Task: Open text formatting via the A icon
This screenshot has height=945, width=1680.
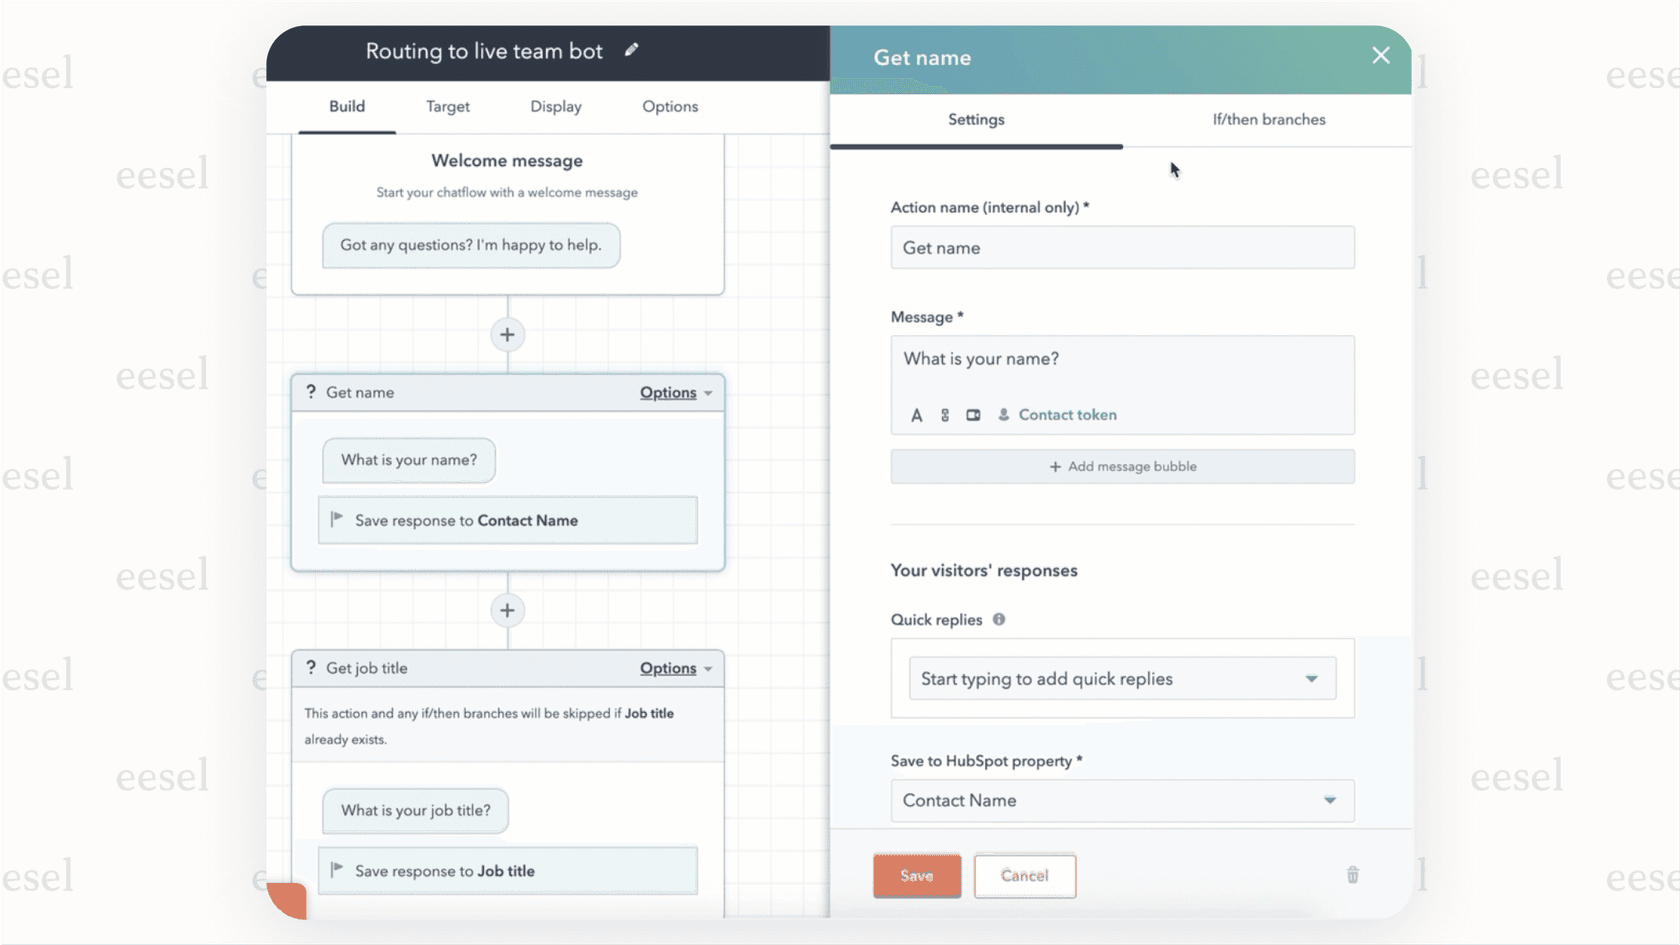Action: (x=916, y=414)
